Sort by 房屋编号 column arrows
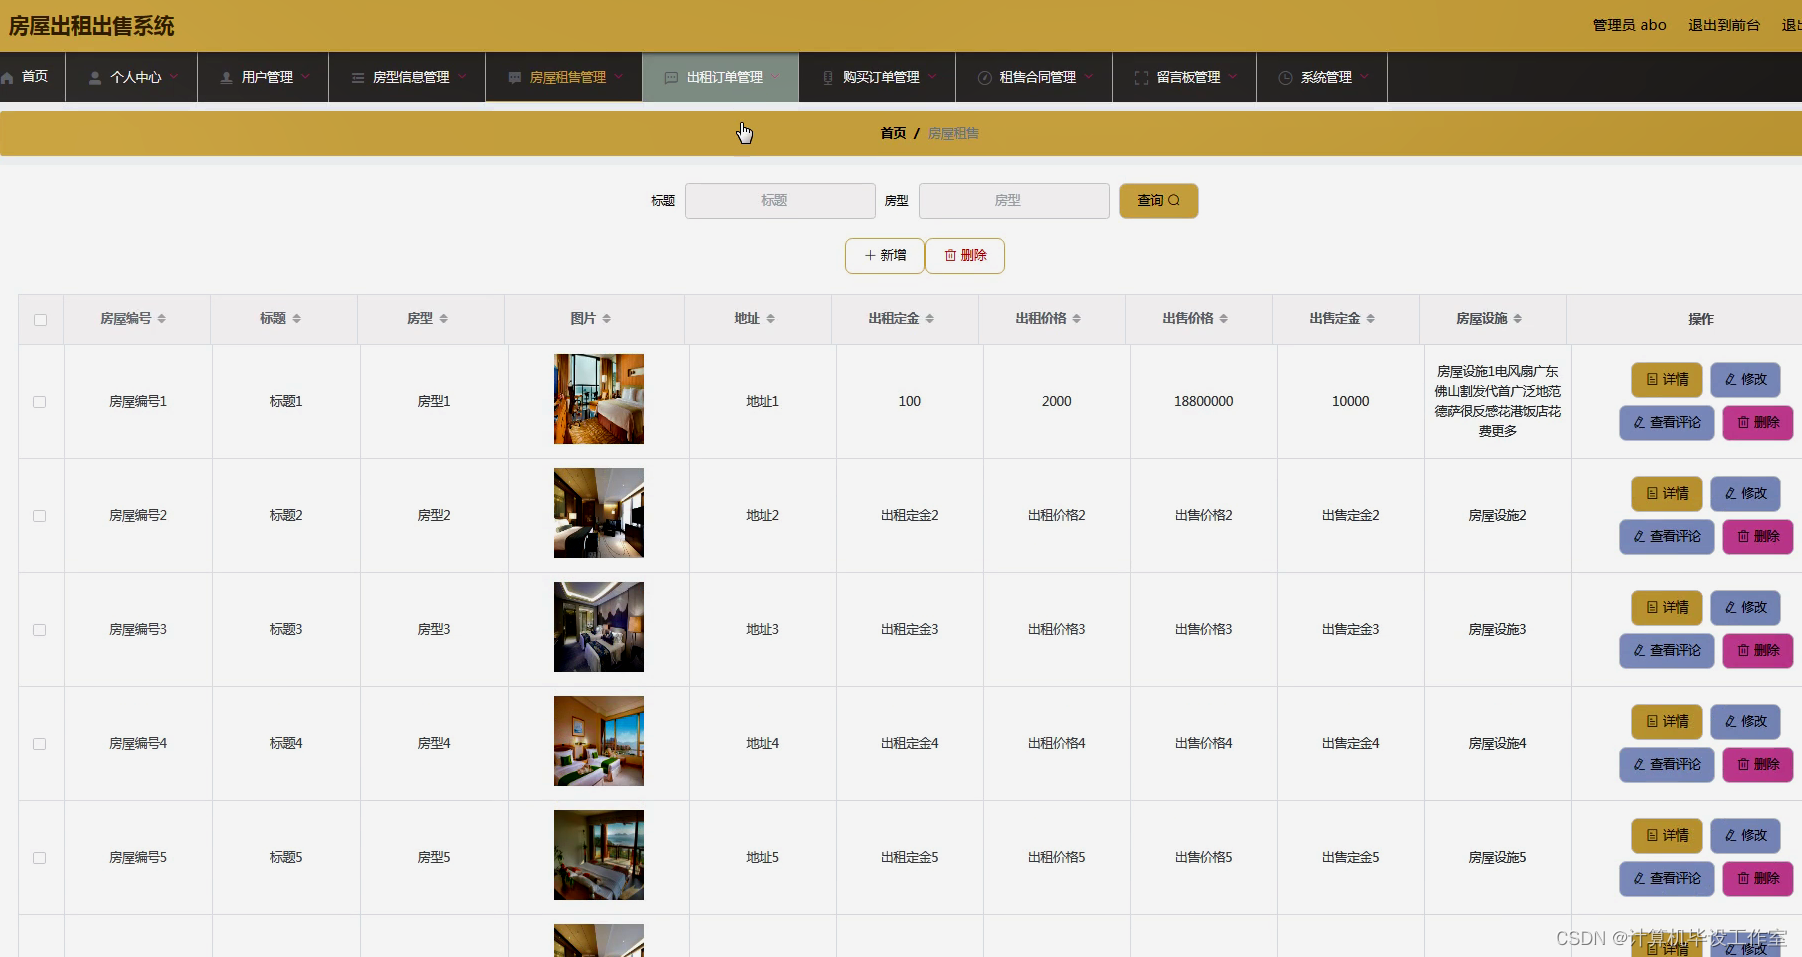This screenshot has height=957, width=1802. (162, 318)
